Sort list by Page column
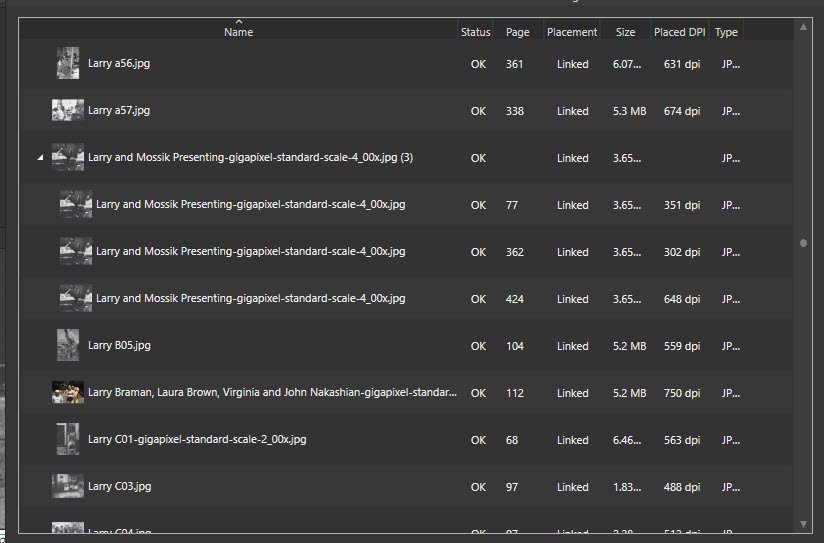Image resolution: width=824 pixels, height=543 pixels. [517, 32]
